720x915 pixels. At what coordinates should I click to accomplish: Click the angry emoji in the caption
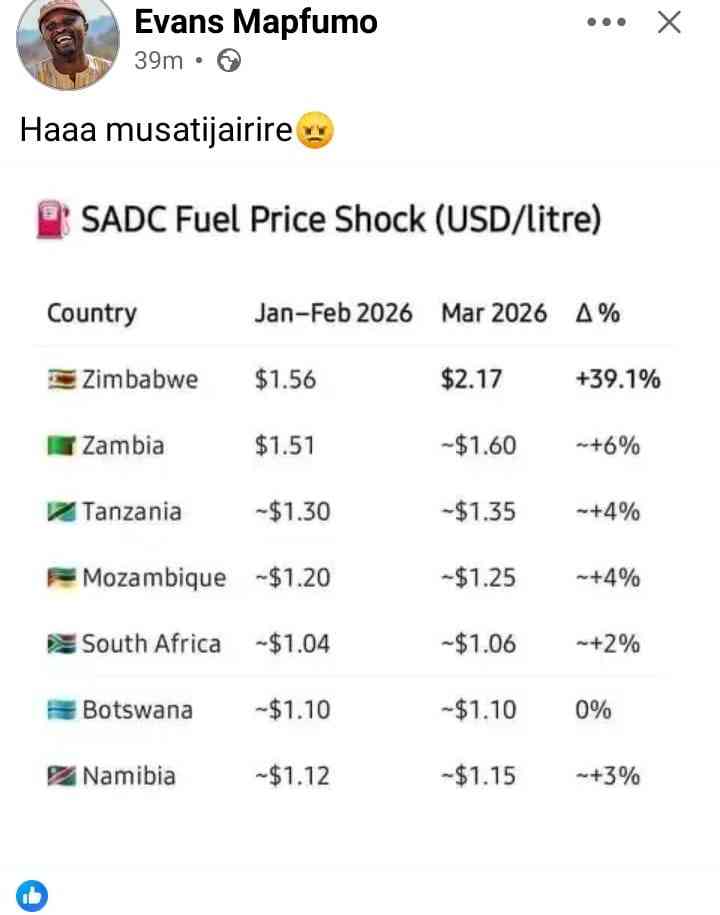point(316,131)
